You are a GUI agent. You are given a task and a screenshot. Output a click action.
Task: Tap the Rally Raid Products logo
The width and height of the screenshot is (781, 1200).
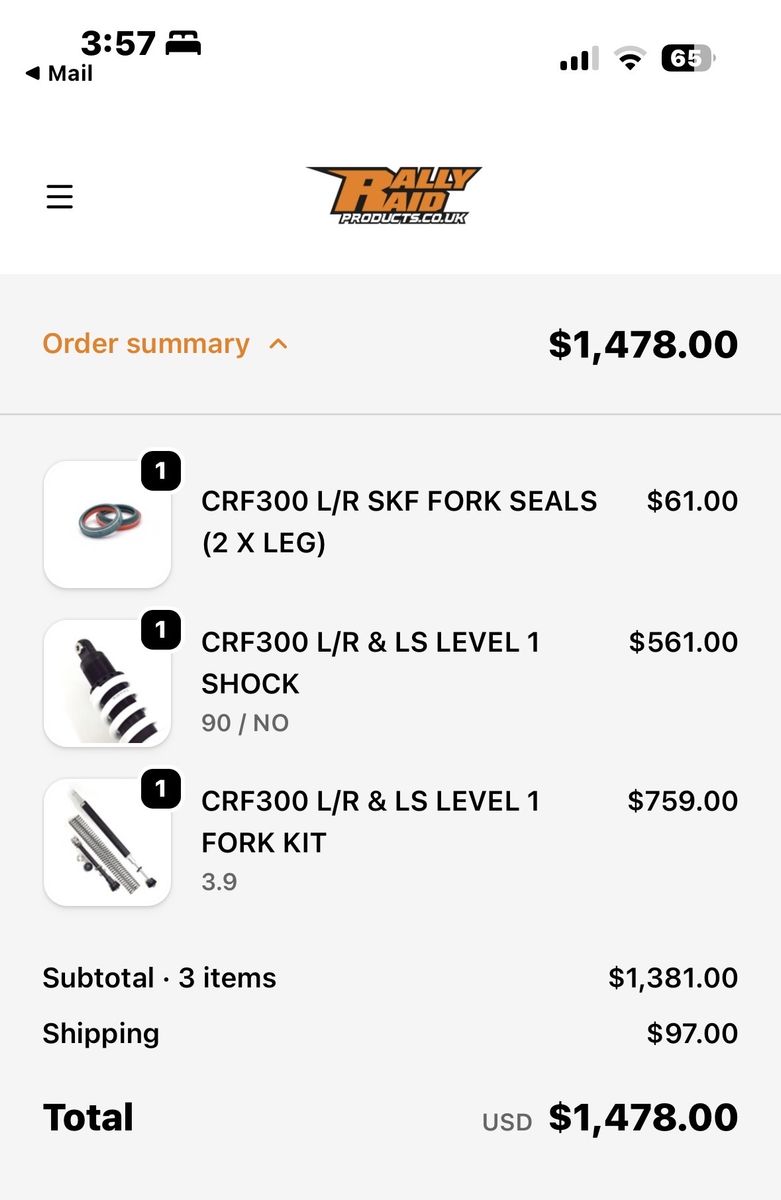[x=393, y=195]
